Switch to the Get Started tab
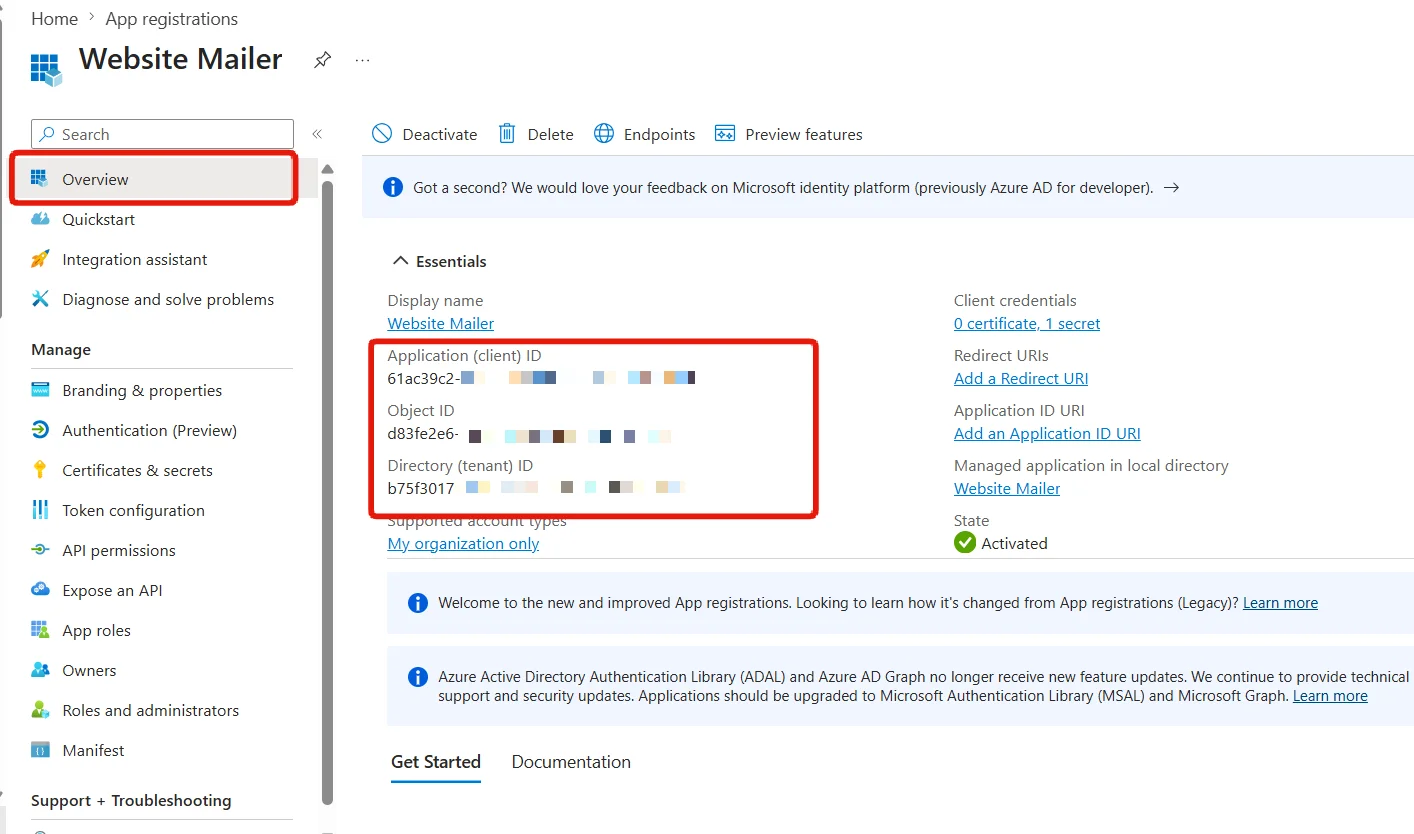The image size is (1414, 834). click(436, 762)
